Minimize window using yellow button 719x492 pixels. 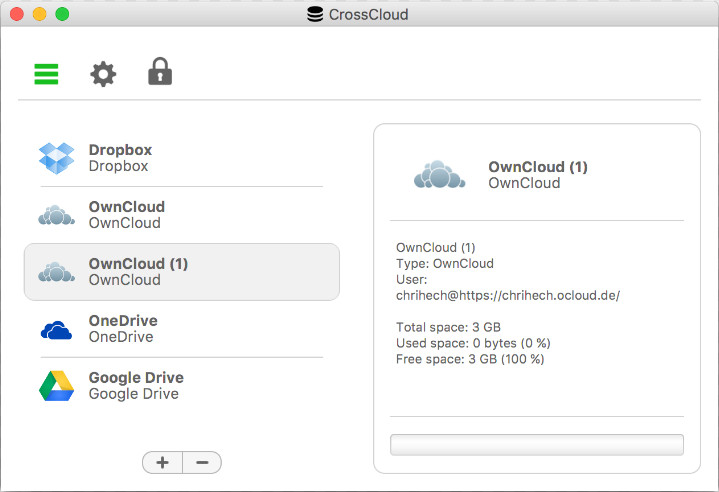pyautogui.click(x=39, y=14)
